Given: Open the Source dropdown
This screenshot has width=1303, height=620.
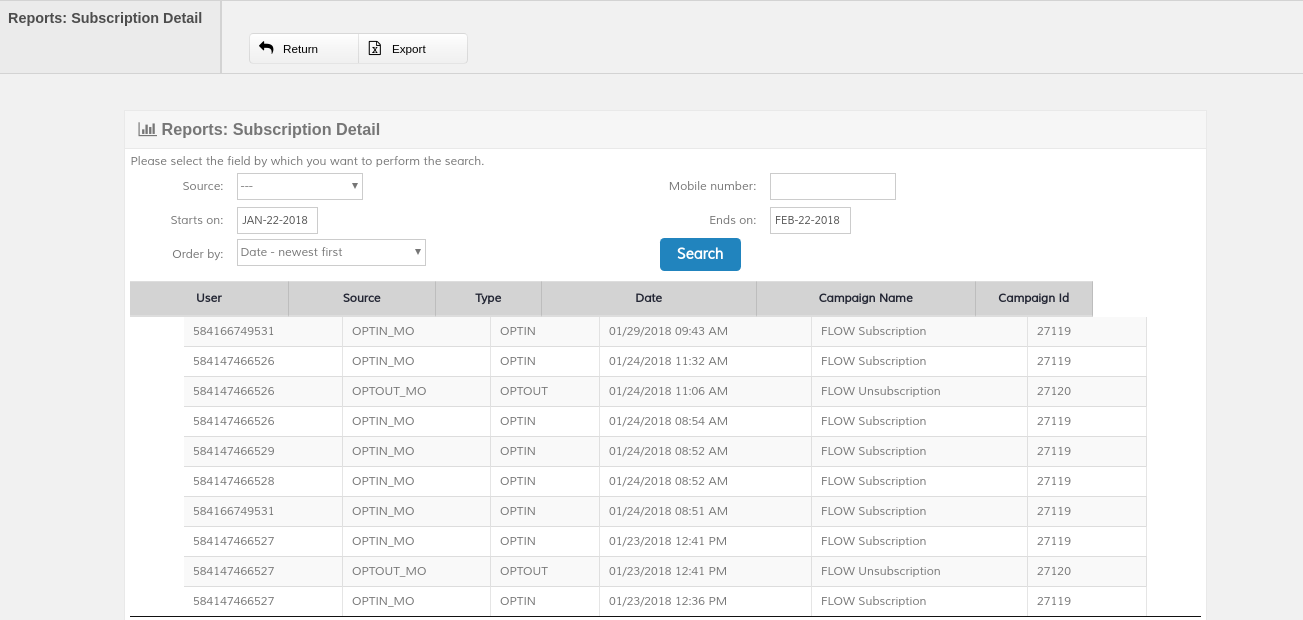Looking at the screenshot, I should coord(299,186).
